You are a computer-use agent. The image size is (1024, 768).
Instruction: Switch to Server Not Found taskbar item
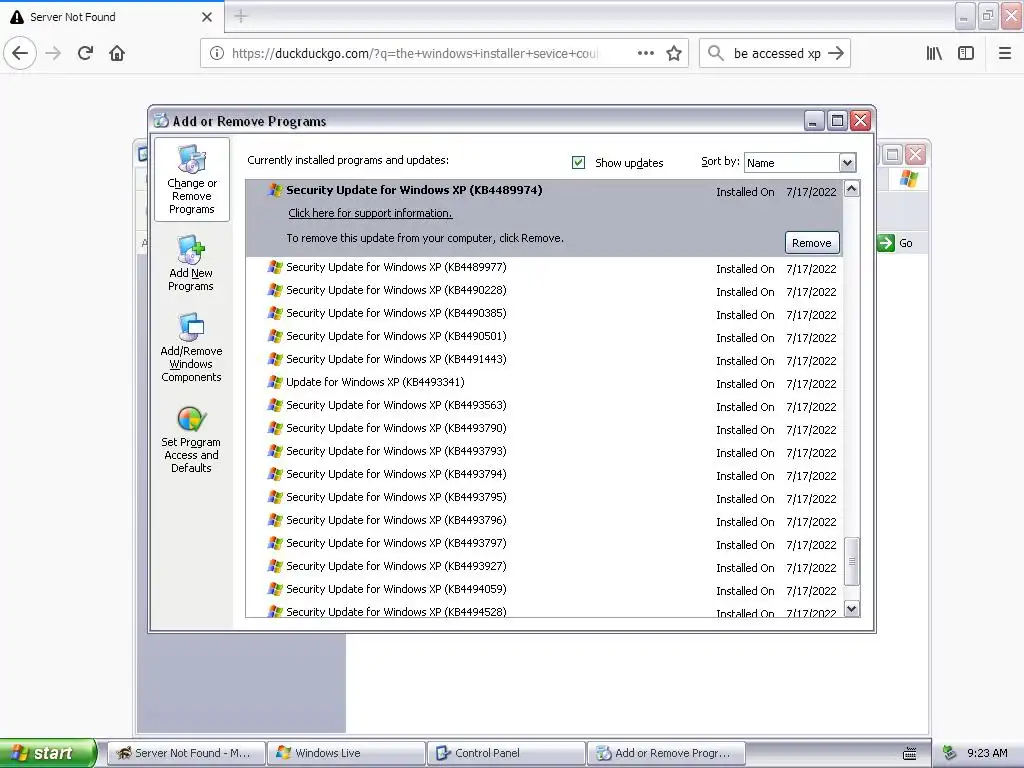[186, 753]
